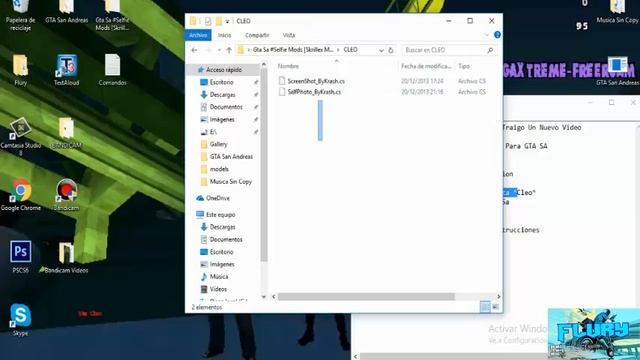Open Escritorio under Este equipo

pyautogui.click(x=222, y=252)
